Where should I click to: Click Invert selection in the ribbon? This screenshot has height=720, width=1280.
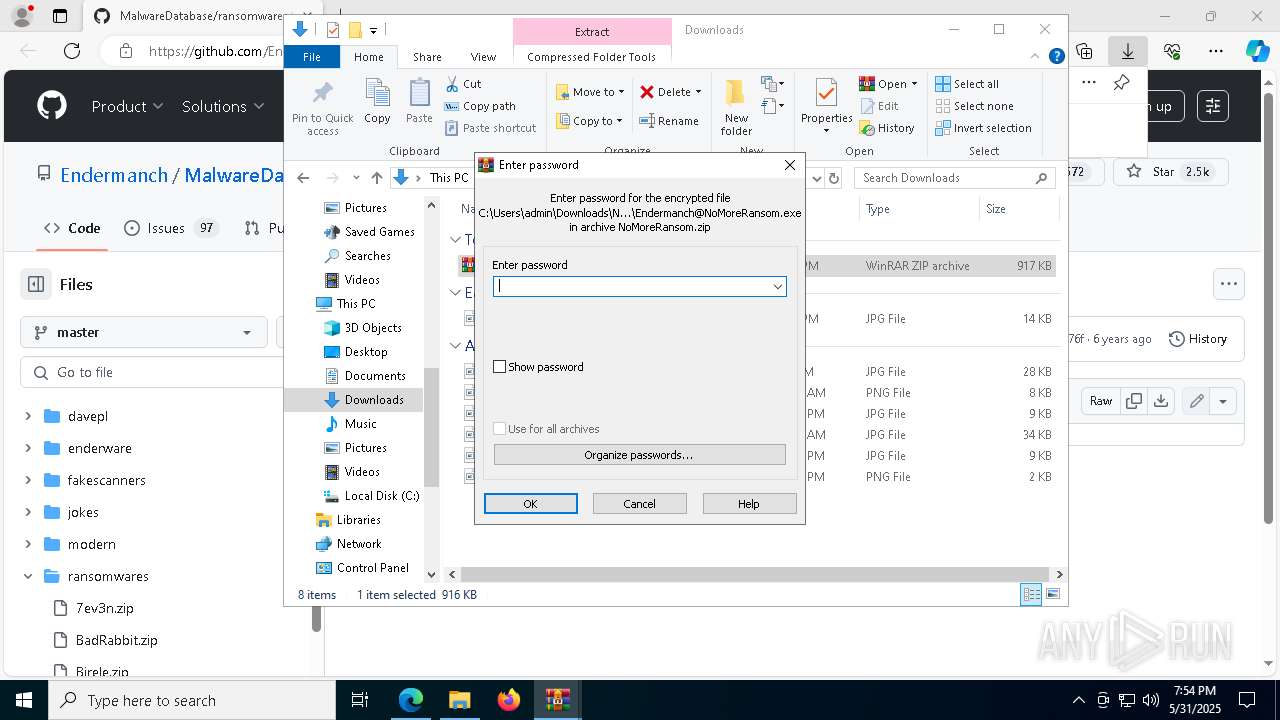click(x=983, y=128)
